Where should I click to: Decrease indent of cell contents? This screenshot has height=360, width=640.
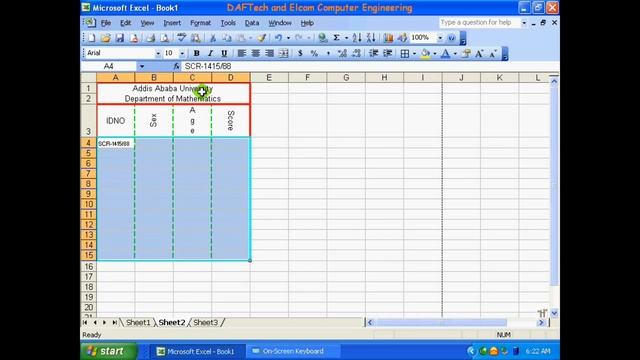373,53
